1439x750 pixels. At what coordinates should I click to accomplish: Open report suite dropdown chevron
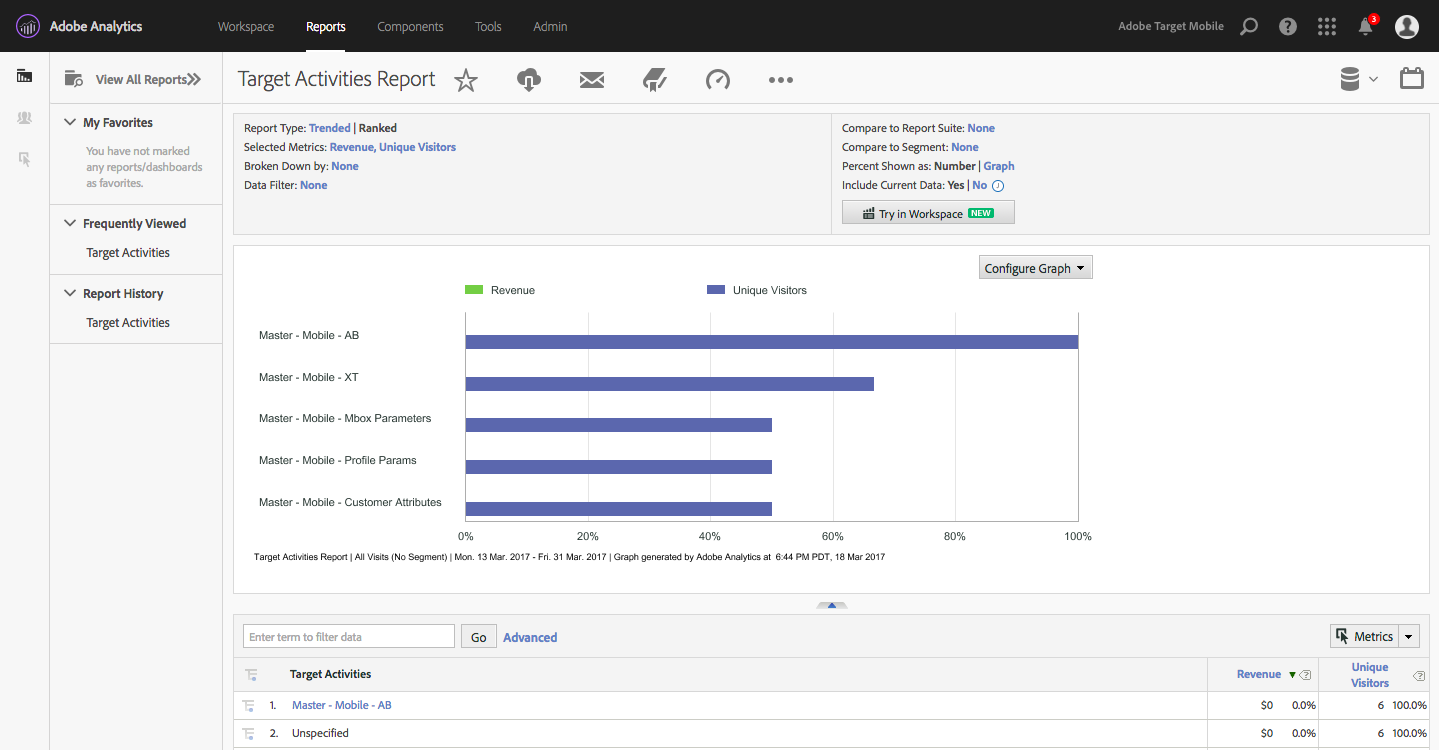coord(1374,80)
